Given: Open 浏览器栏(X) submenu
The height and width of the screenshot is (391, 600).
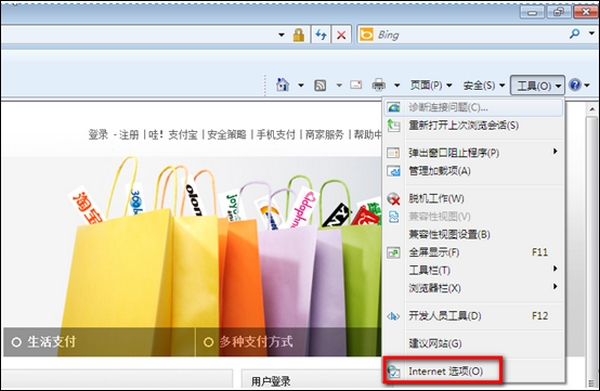Looking at the screenshot, I should point(473,288).
